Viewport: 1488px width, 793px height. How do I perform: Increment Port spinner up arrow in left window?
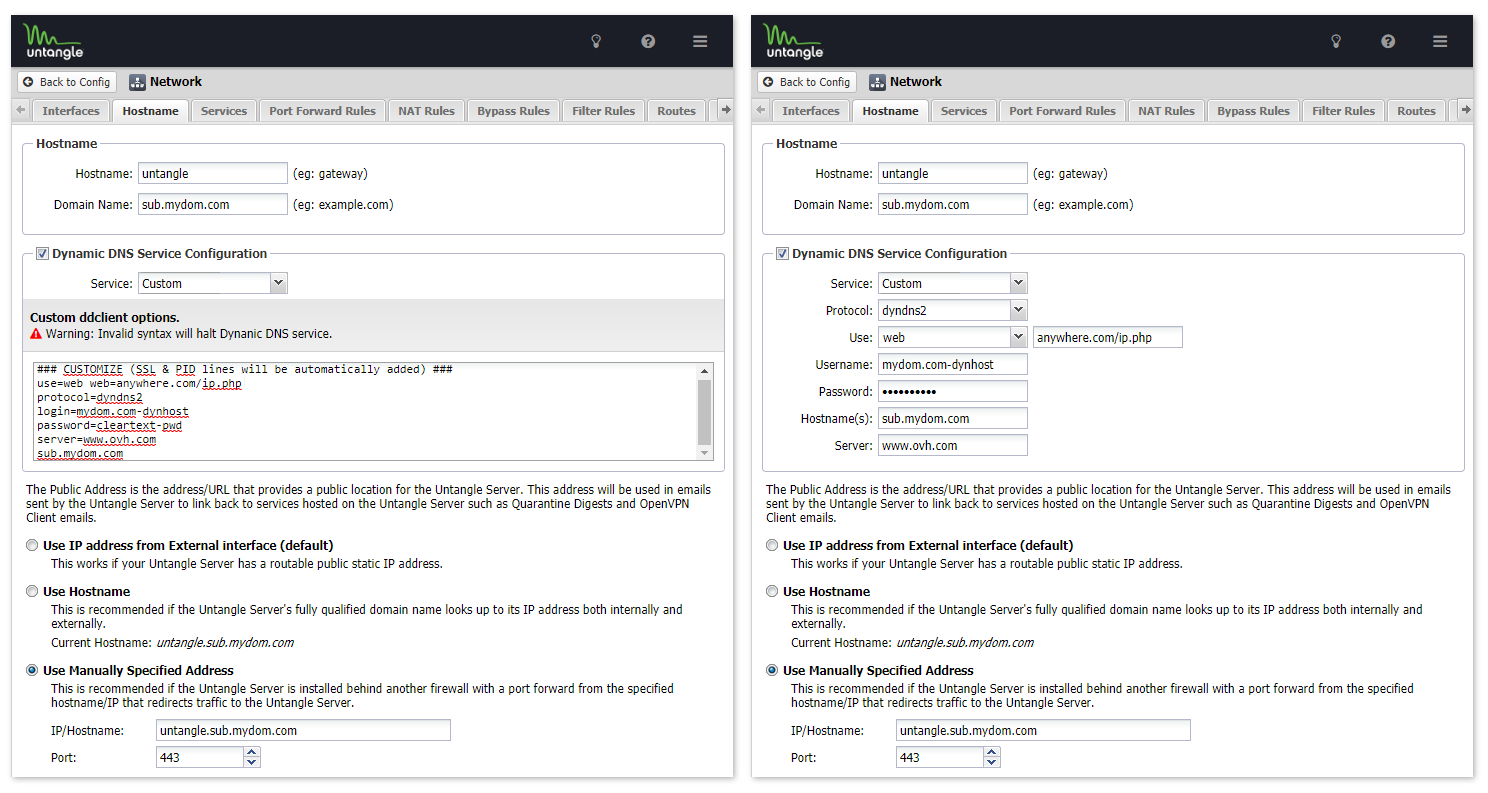pyautogui.click(x=252, y=753)
